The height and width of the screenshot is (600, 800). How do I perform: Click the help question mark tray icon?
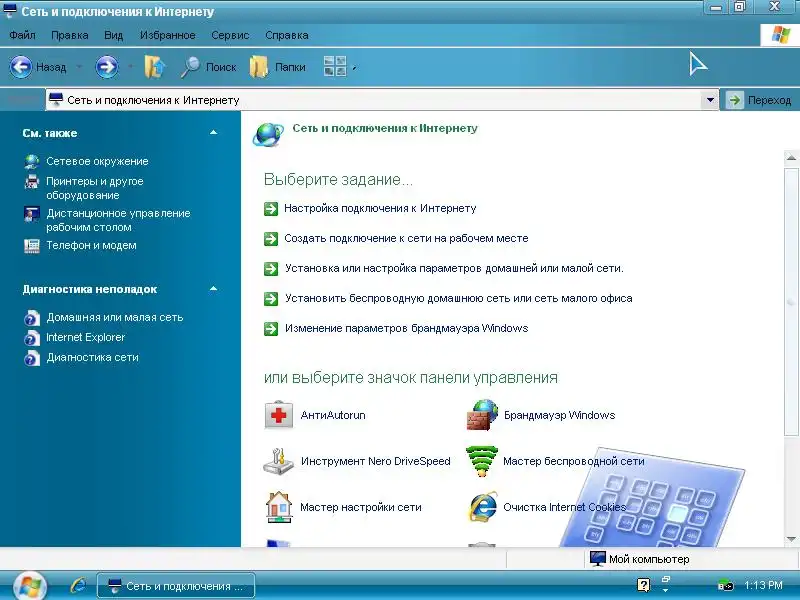pyautogui.click(x=644, y=585)
